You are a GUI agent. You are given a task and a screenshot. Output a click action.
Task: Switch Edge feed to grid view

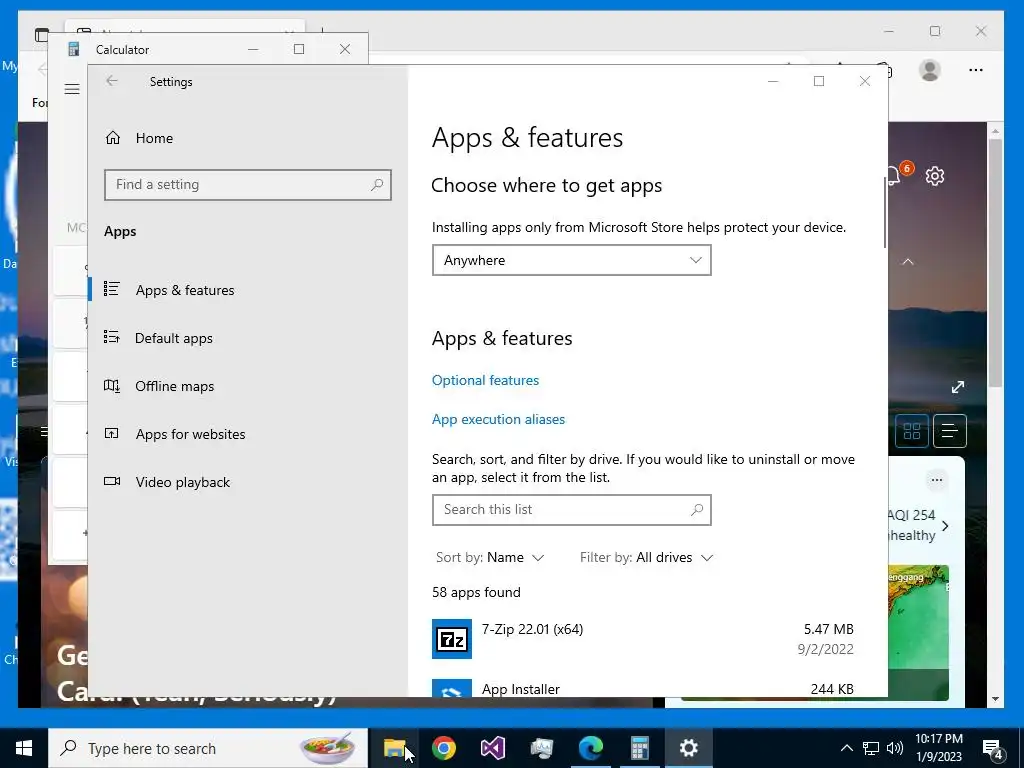point(912,431)
